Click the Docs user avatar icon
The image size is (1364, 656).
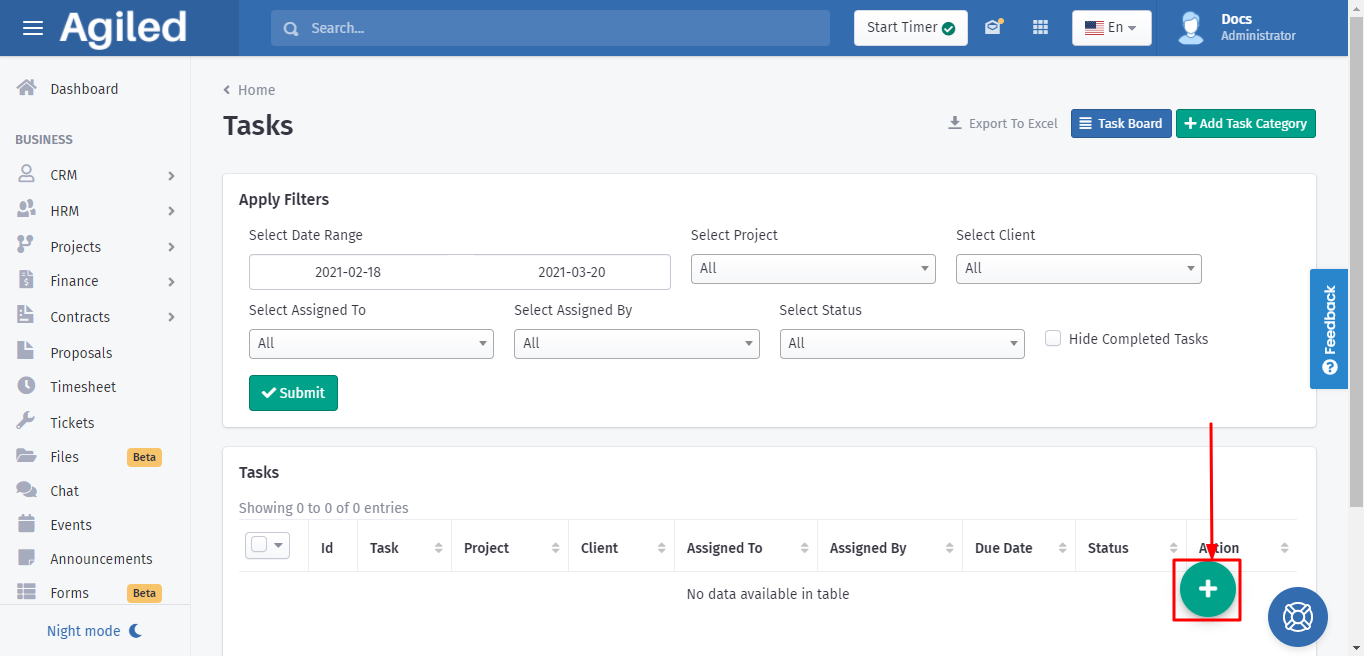pos(1190,28)
